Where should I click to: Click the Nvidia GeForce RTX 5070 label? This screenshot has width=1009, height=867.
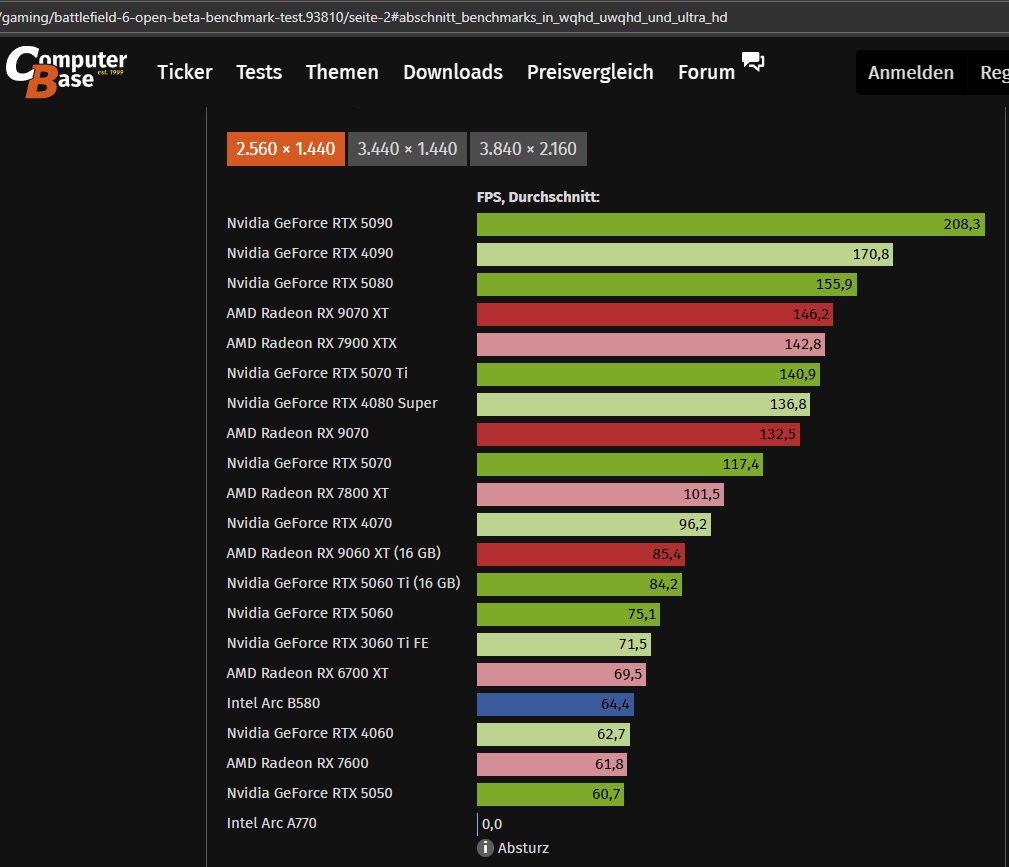(309, 463)
